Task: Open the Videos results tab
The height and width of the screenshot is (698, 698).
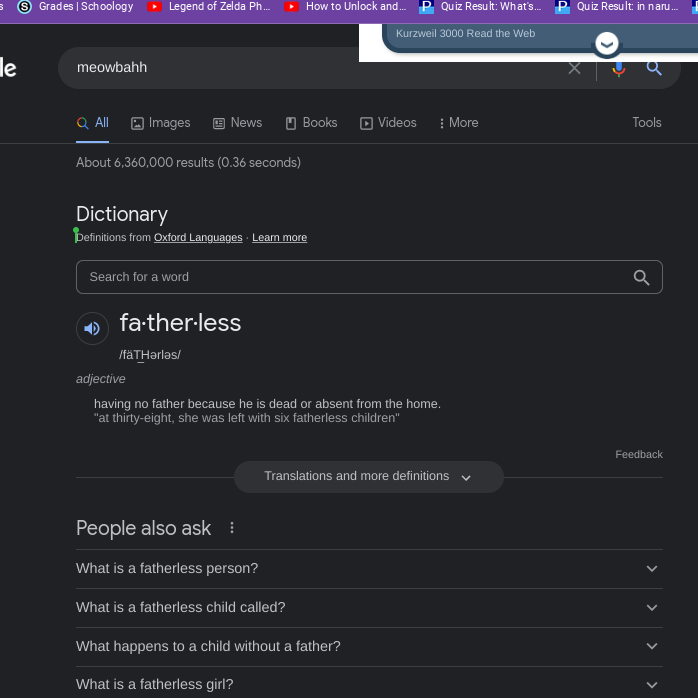Action: pos(388,123)
